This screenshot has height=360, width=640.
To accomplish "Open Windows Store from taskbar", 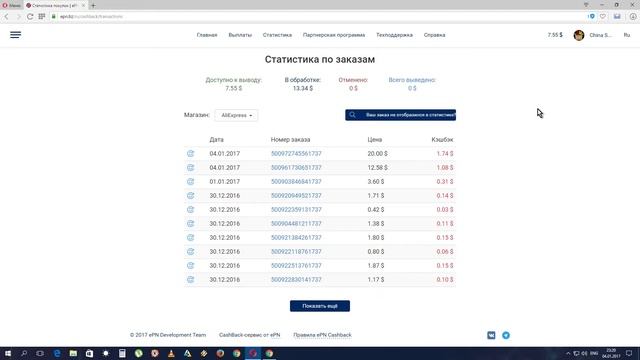I will click(89, 353).
